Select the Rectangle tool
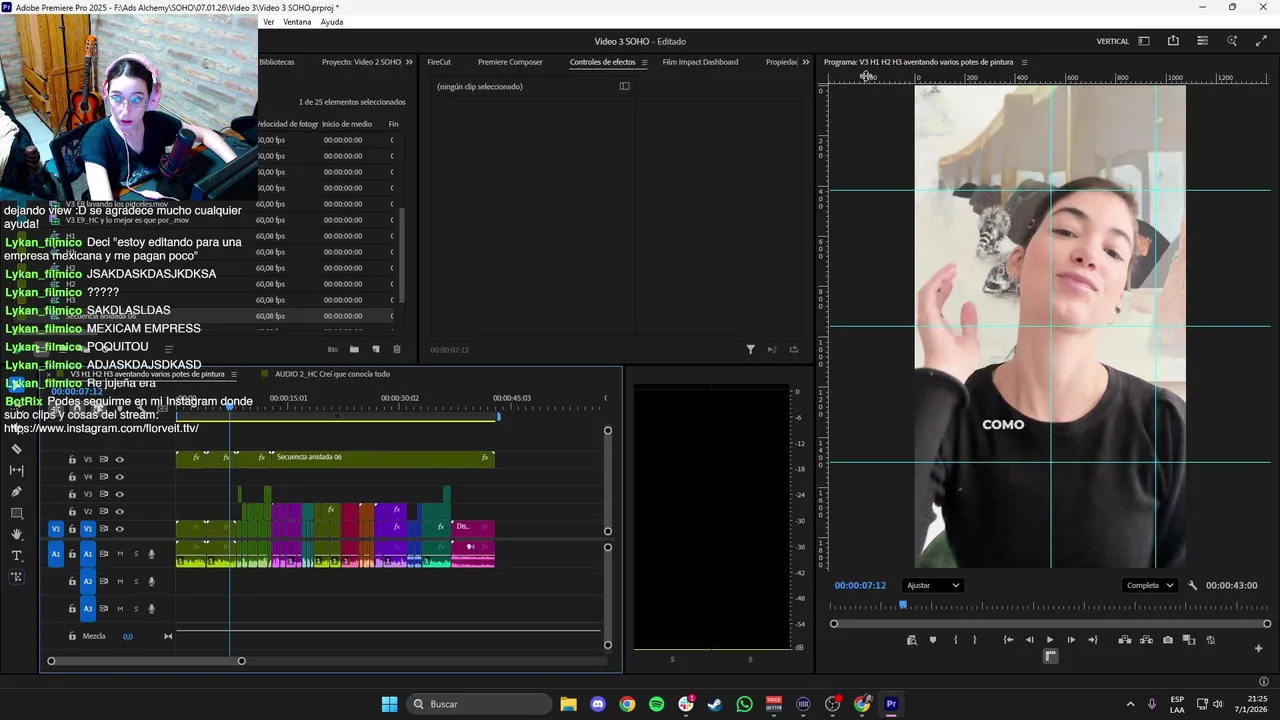 click(x=16, y=513)
